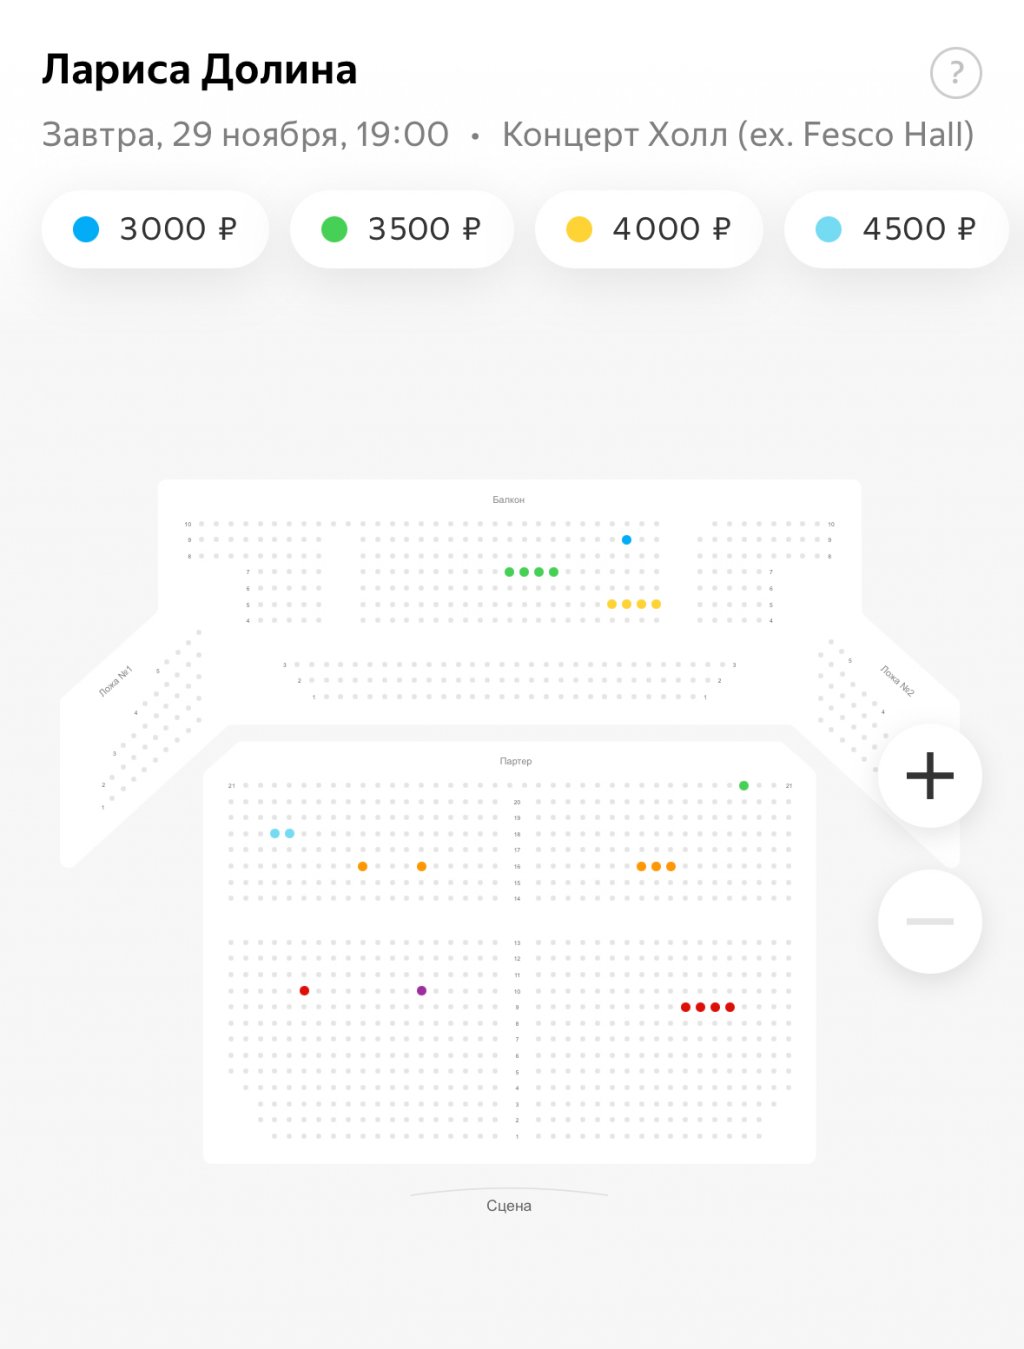Click the Балкон section label
The height and width of the screenshot is (1349, 1024).
tap(508, 499)
